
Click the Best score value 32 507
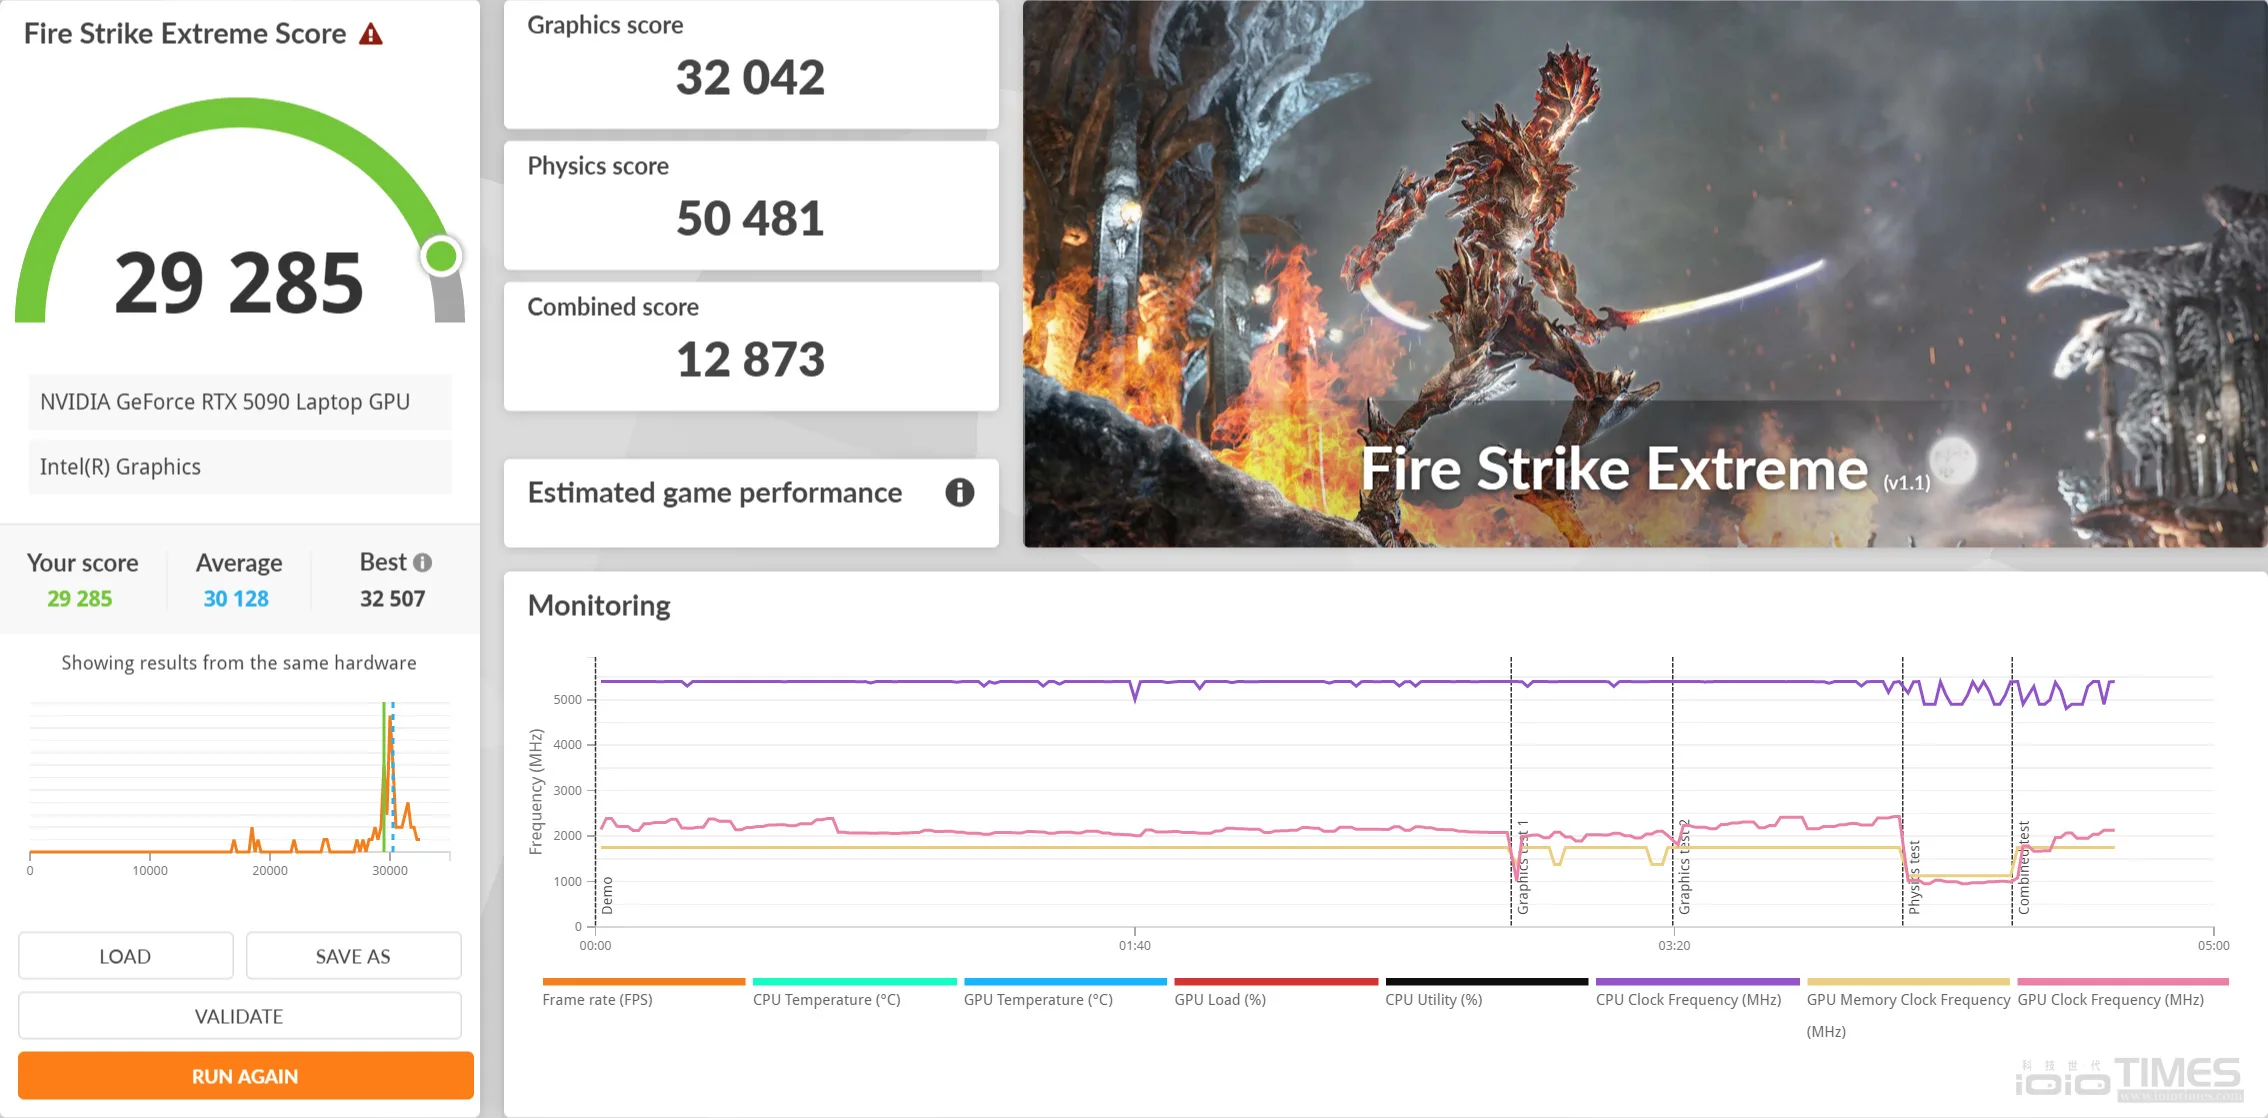tap(393, 599)
